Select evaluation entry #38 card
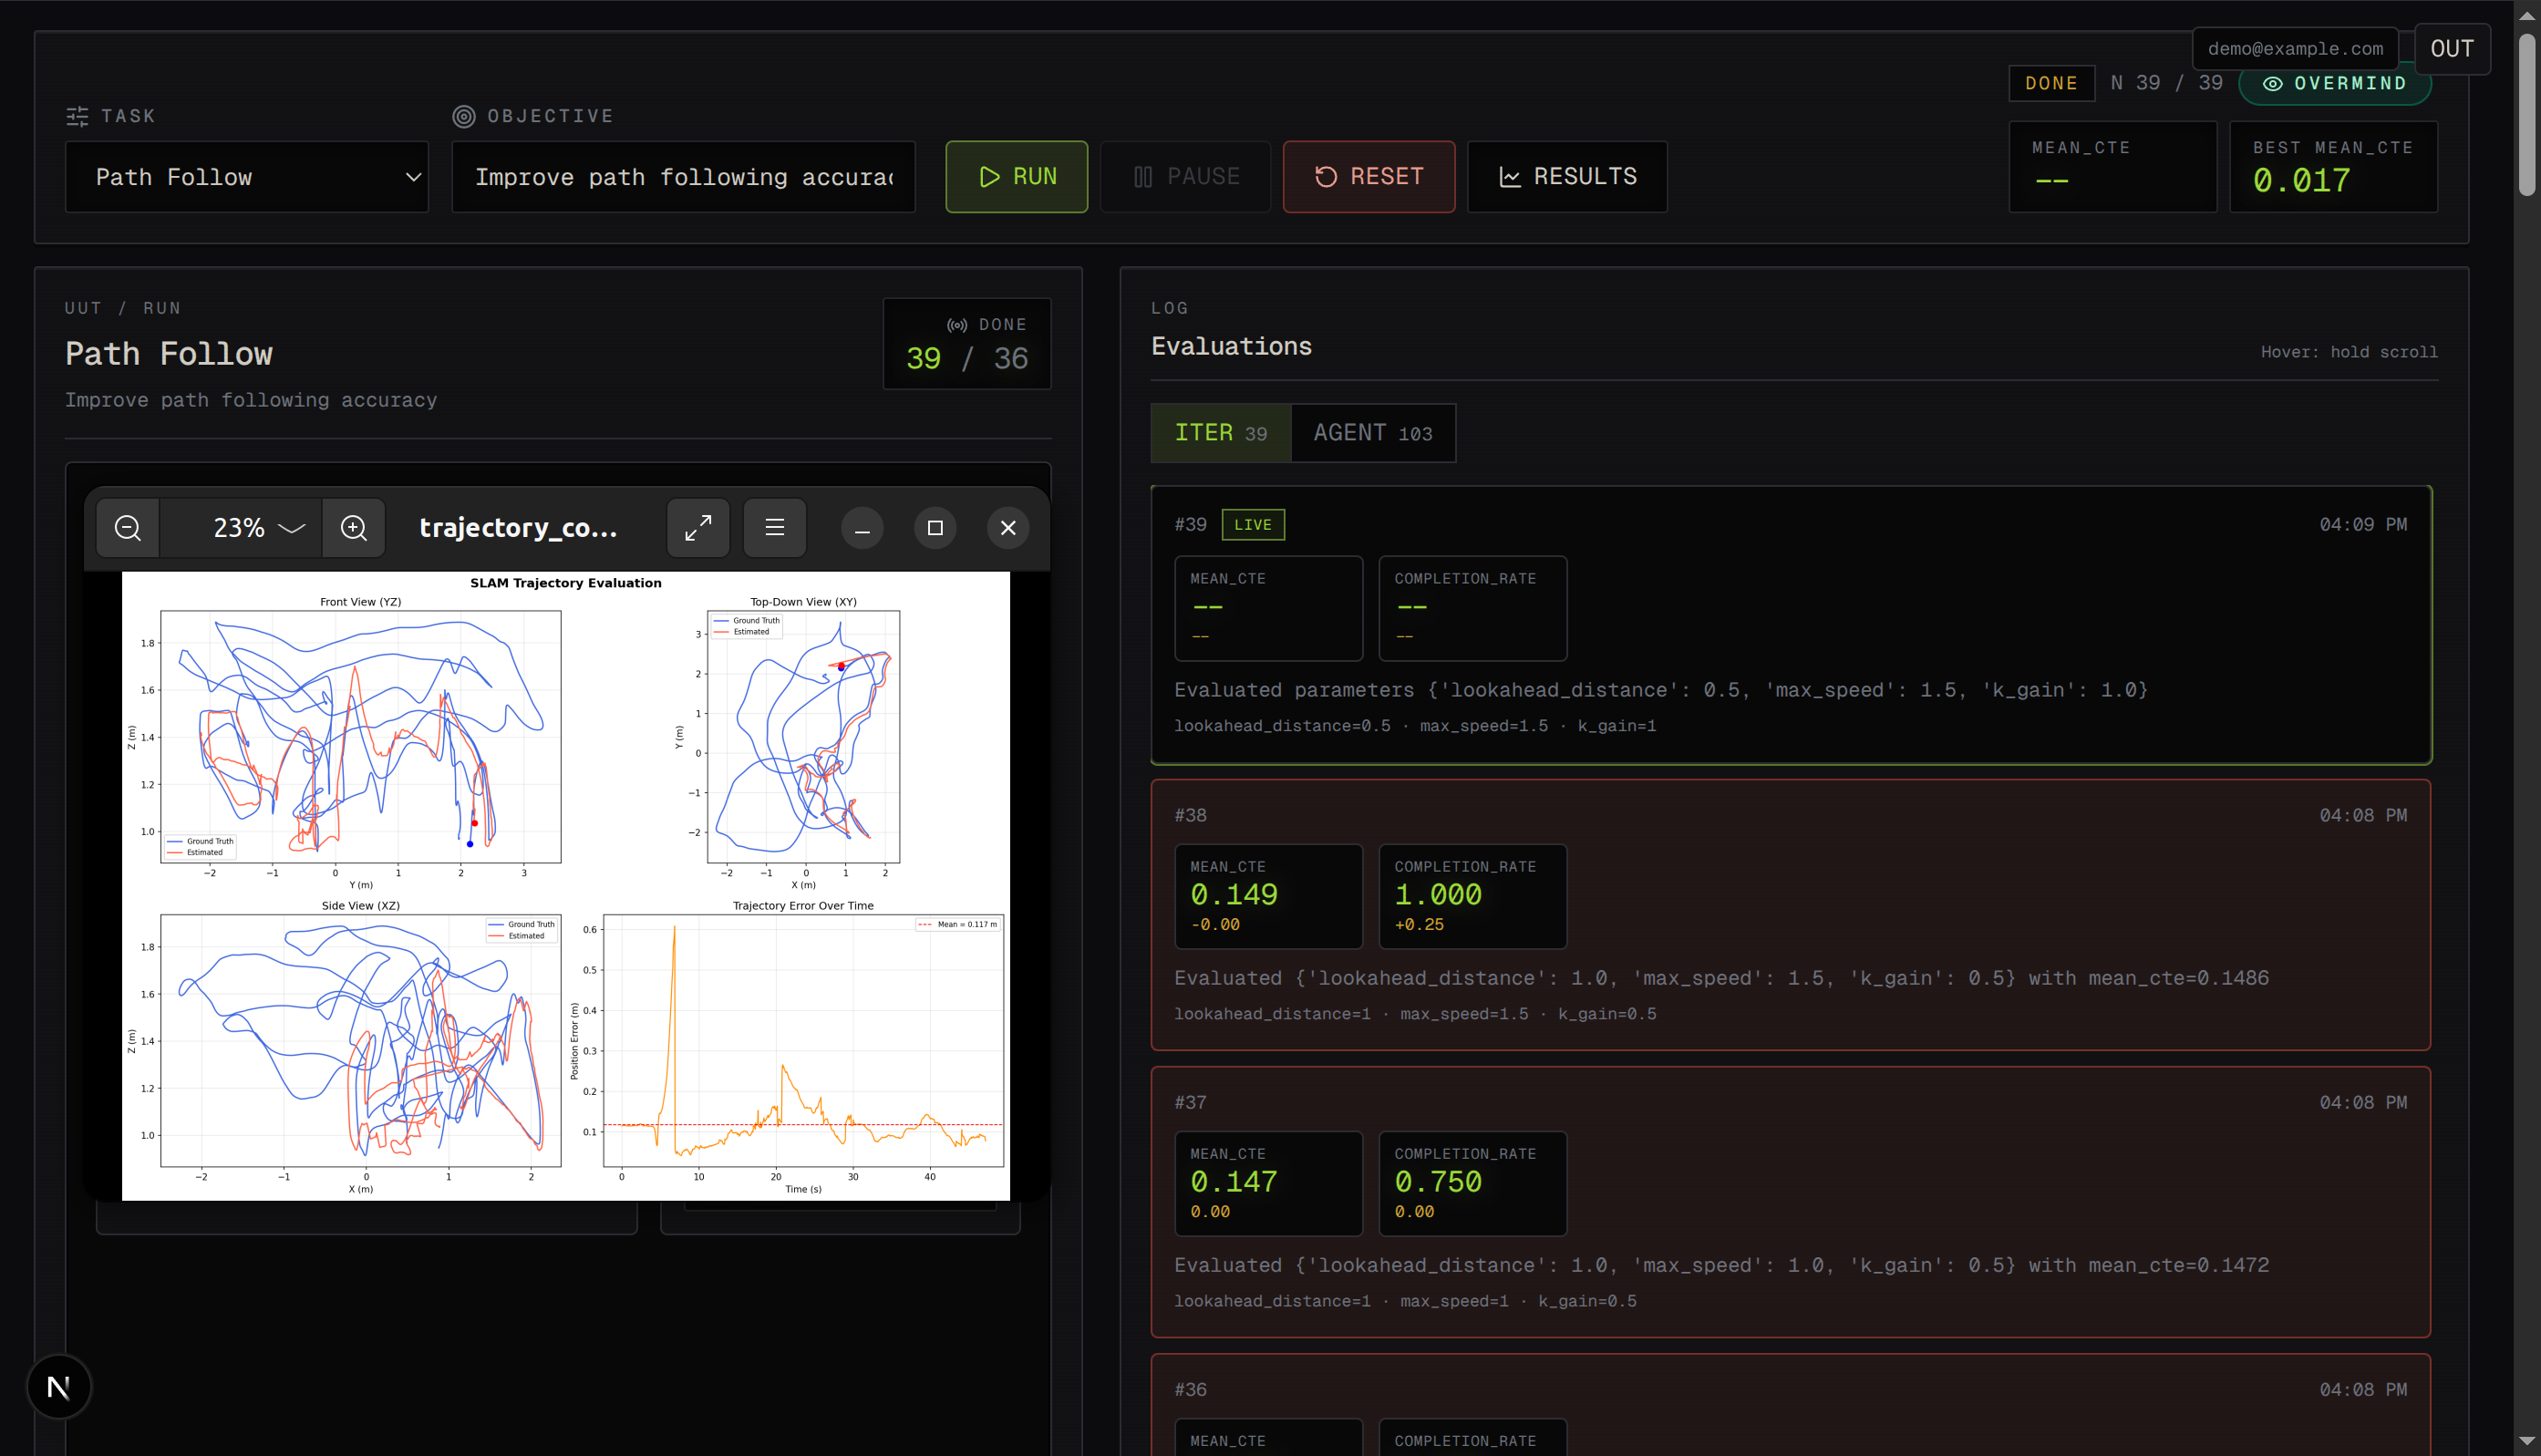2541x1456 pixels. pyautogui.click(x=1790, y=915)
